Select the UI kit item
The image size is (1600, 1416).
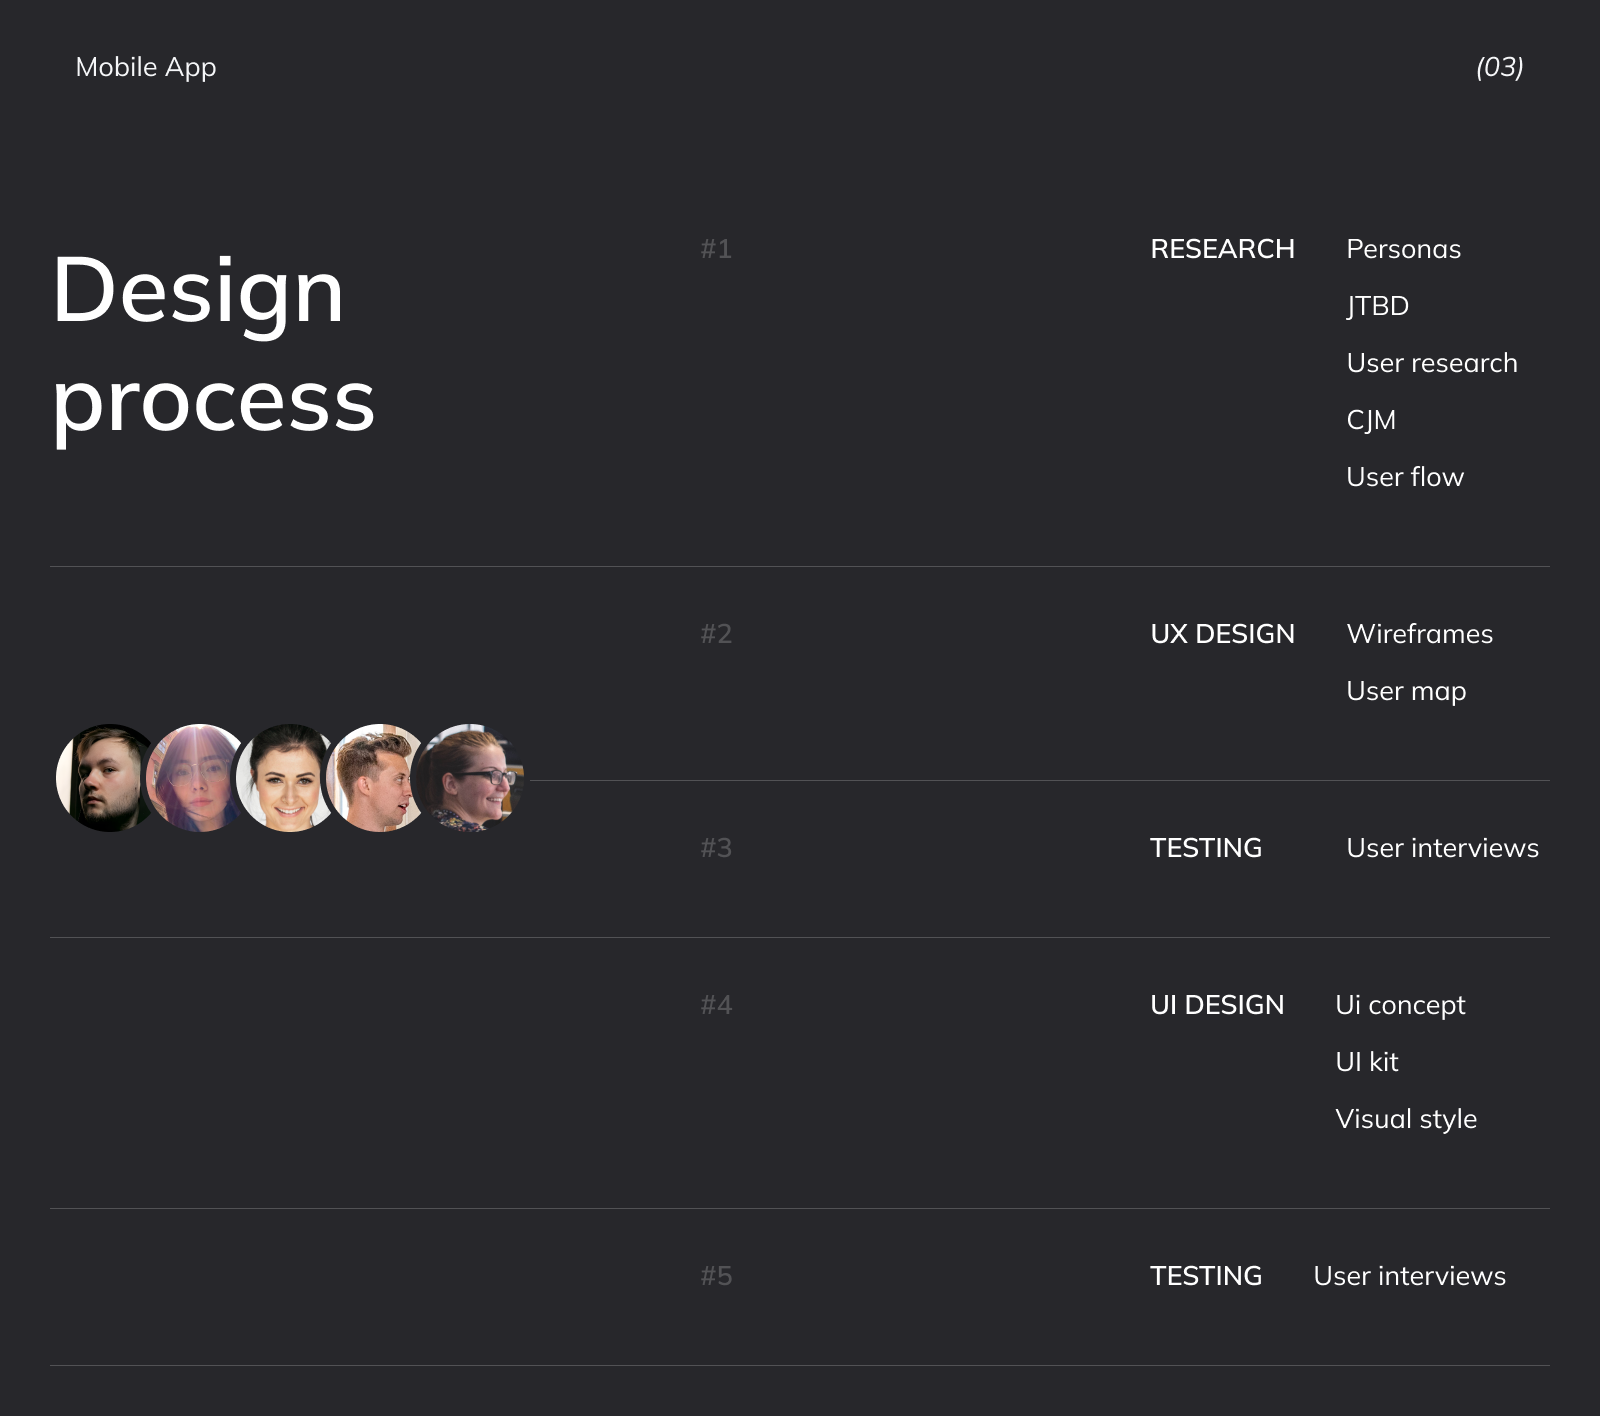(x=1367, y=1062)
